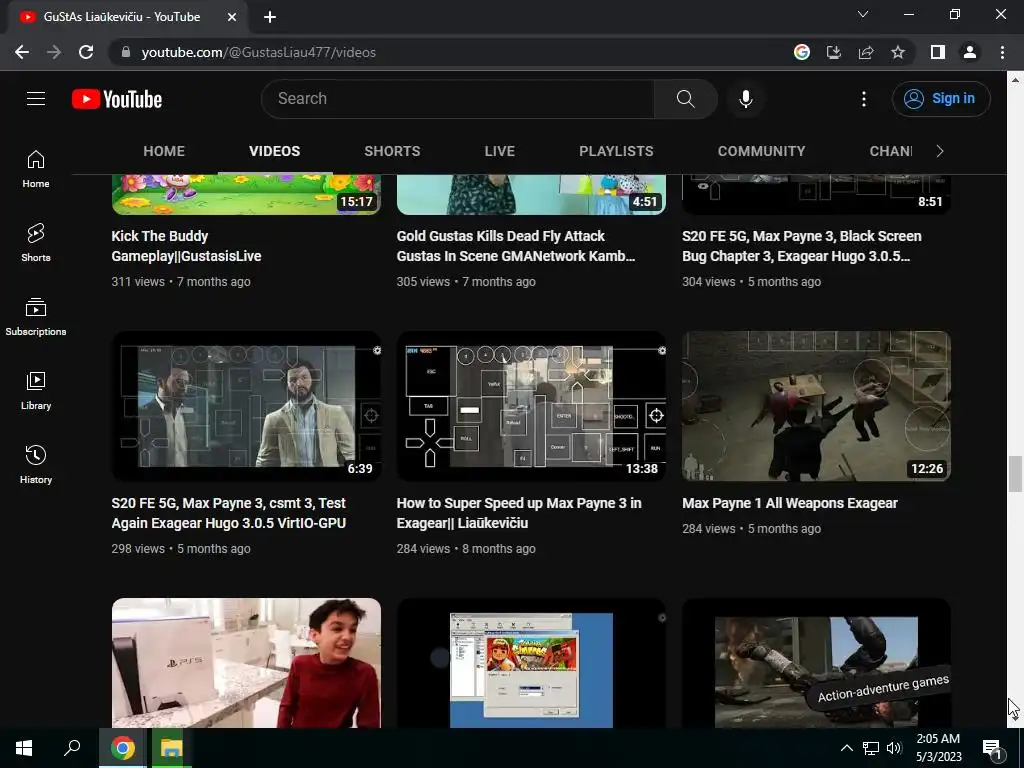Click the page vertical scrollbar thumb
Image resolution: width=1024 pixels, height=768 pixels.
(1014, 474)
